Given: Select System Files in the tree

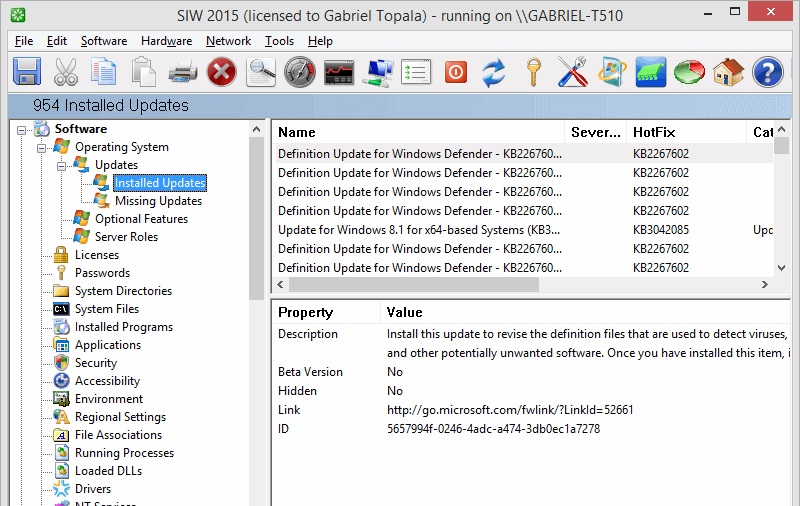Looking at the screenshot, I should [x=107, y=309].
